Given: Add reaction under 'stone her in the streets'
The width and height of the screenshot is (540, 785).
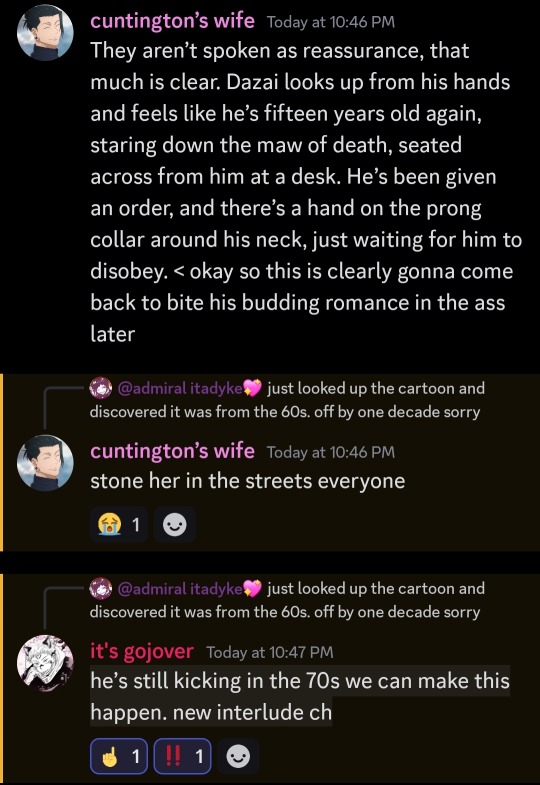Looking at the screenshot, I should click(175, 525).
